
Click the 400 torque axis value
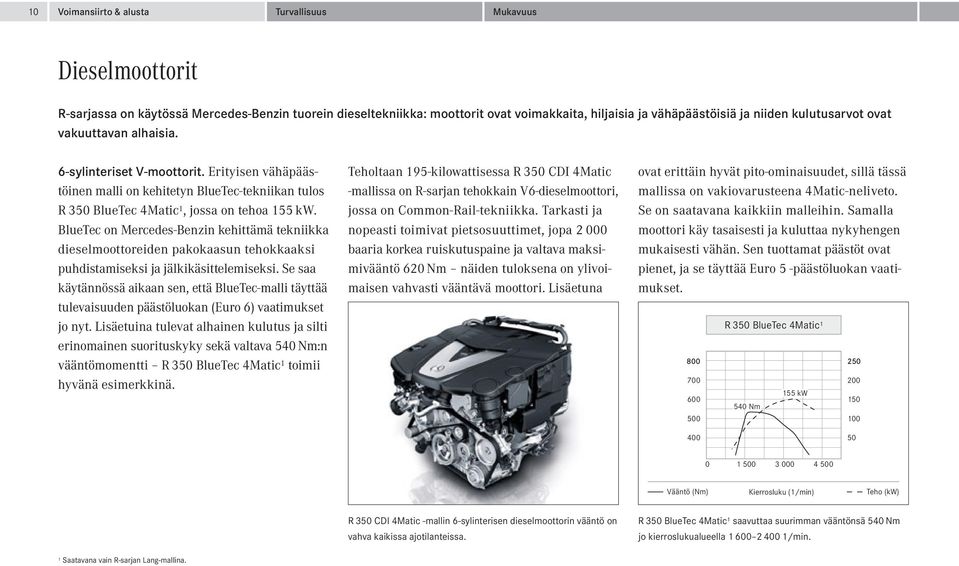pyautogui.click(x=694, y=438)
